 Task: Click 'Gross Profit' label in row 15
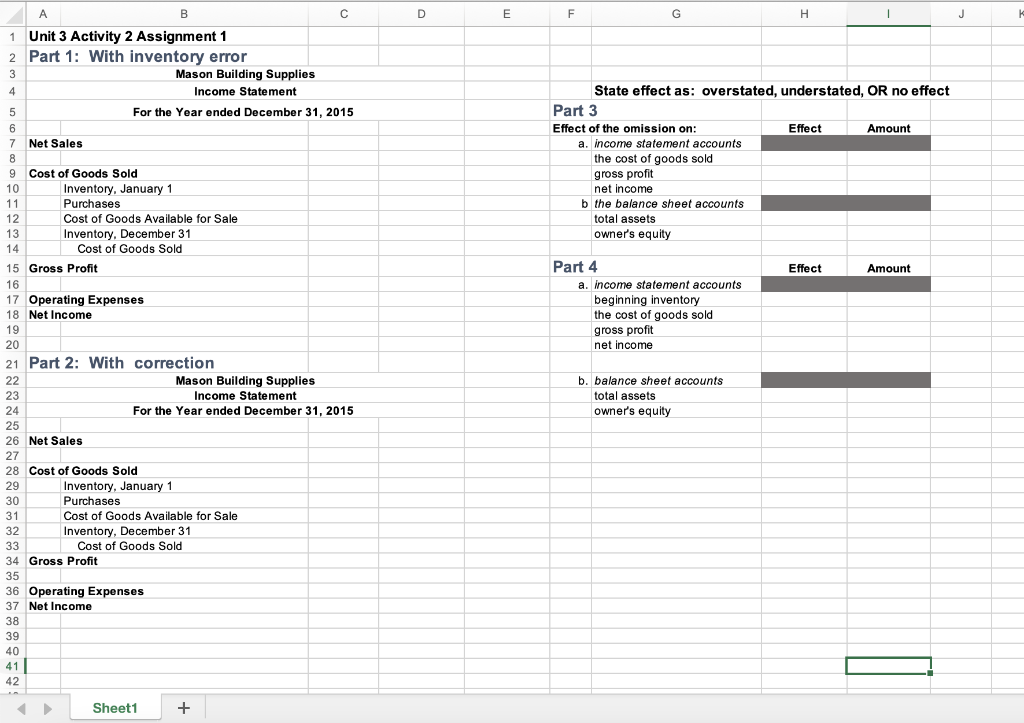(63, 268)
